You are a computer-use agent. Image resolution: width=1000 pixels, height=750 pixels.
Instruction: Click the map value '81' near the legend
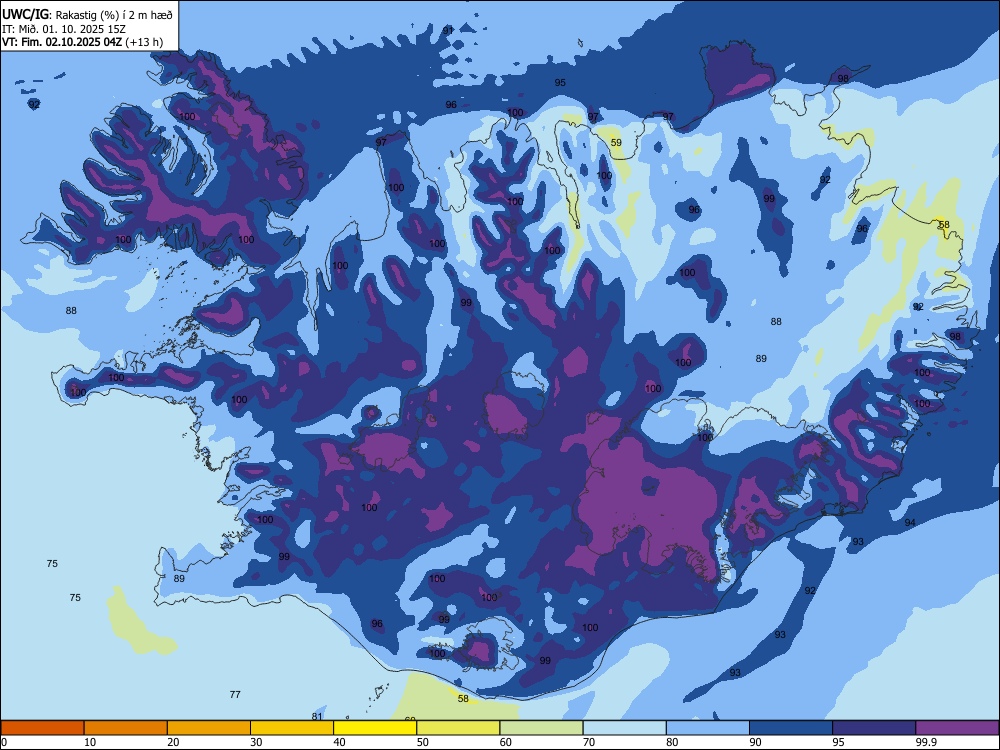(317, 716)
